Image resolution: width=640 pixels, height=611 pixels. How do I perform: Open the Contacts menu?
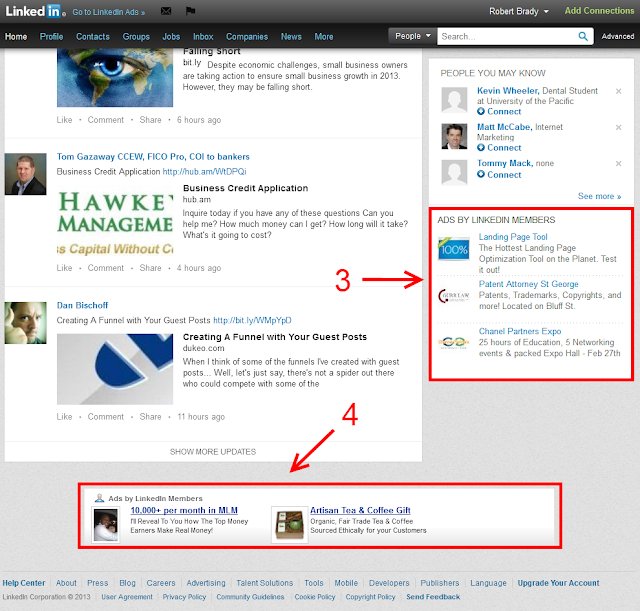93,37
